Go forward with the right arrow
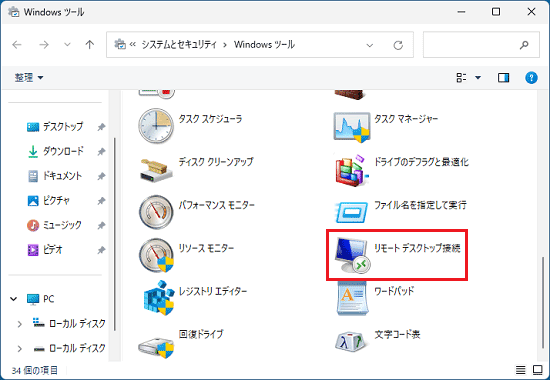 [44, 45]
